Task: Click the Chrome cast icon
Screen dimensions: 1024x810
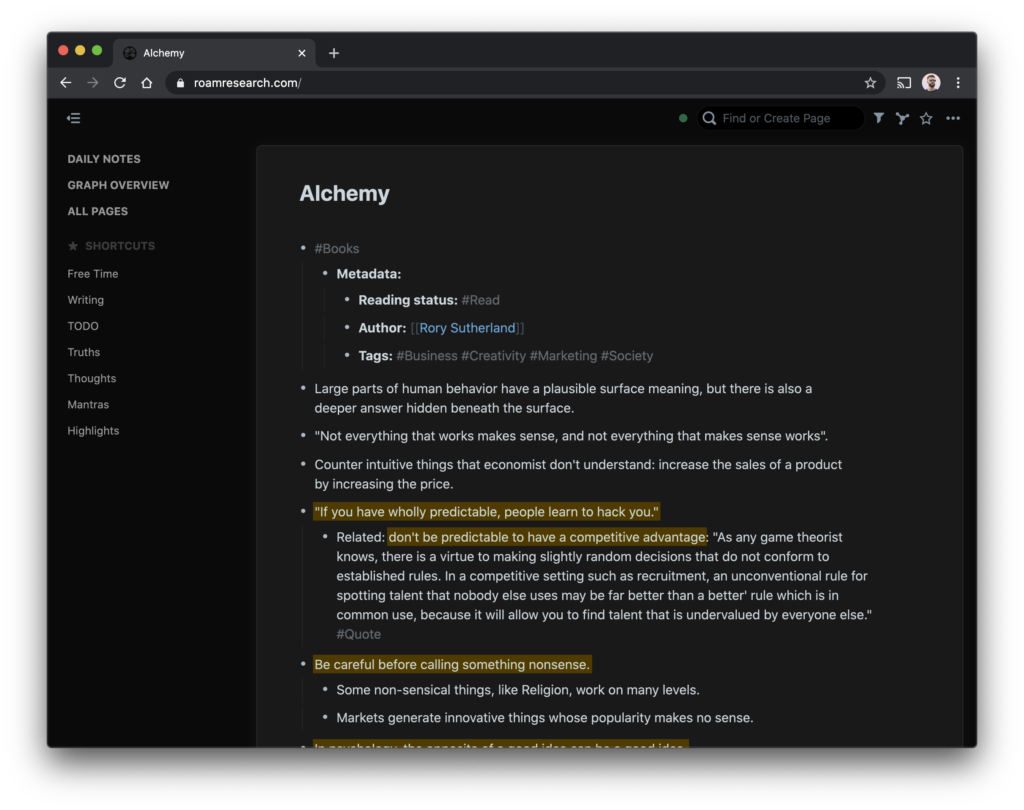Action: 904,83
